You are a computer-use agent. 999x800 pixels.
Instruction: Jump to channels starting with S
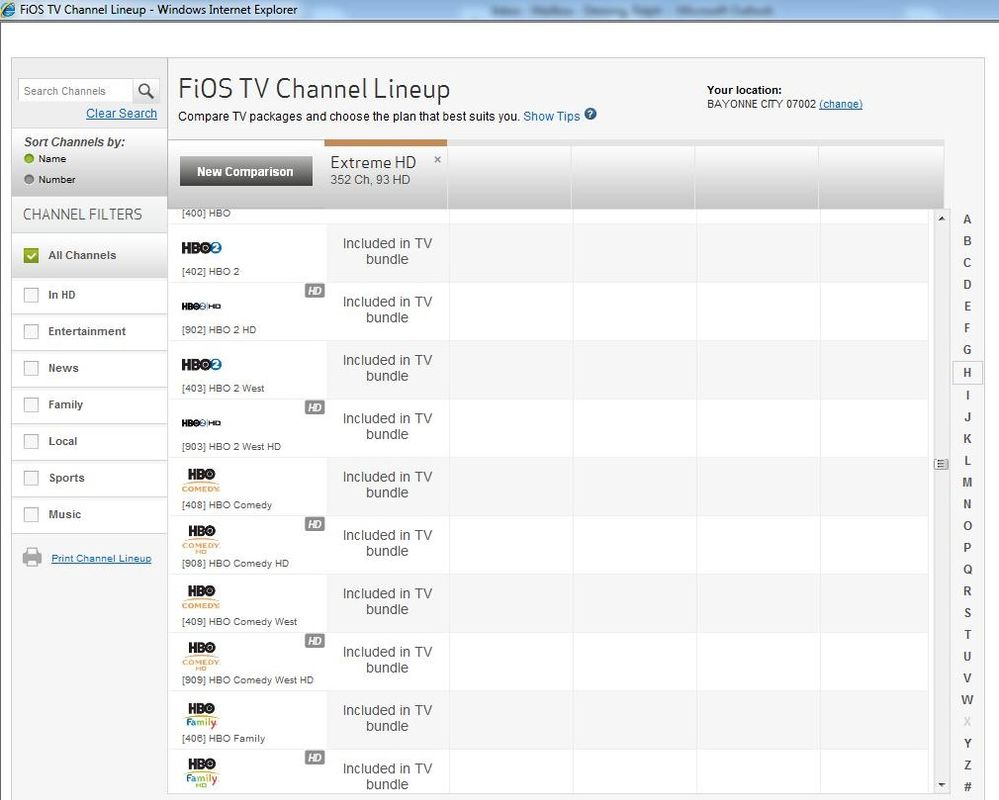967,613
